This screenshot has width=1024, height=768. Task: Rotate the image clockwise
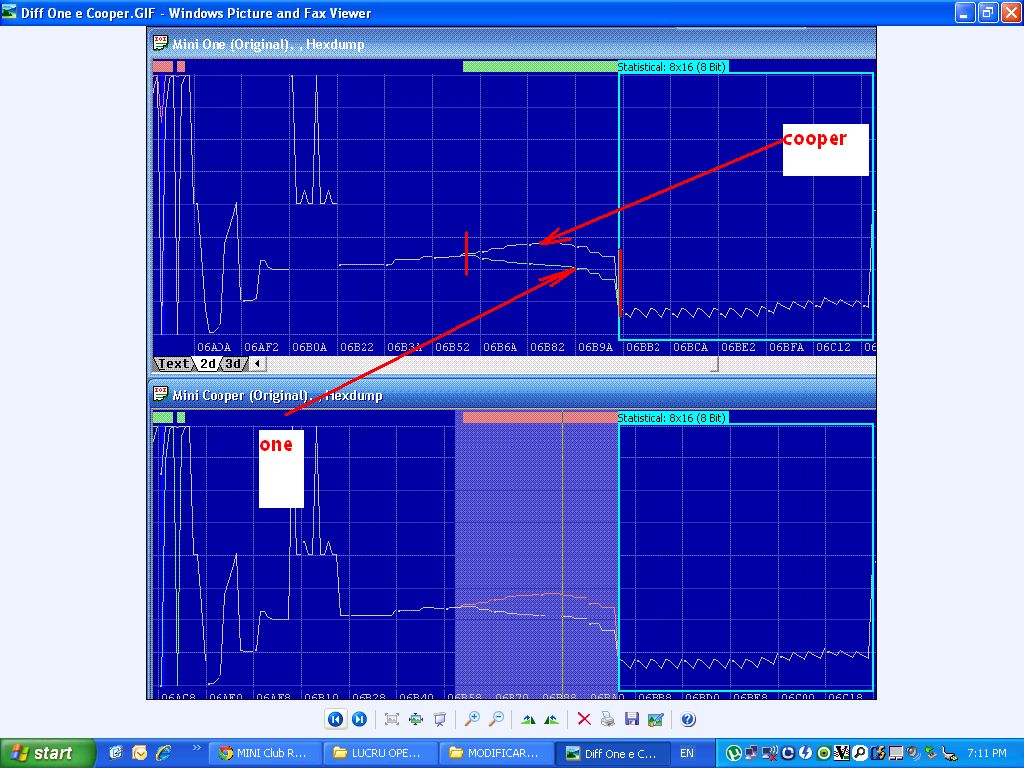click(528, 719)
